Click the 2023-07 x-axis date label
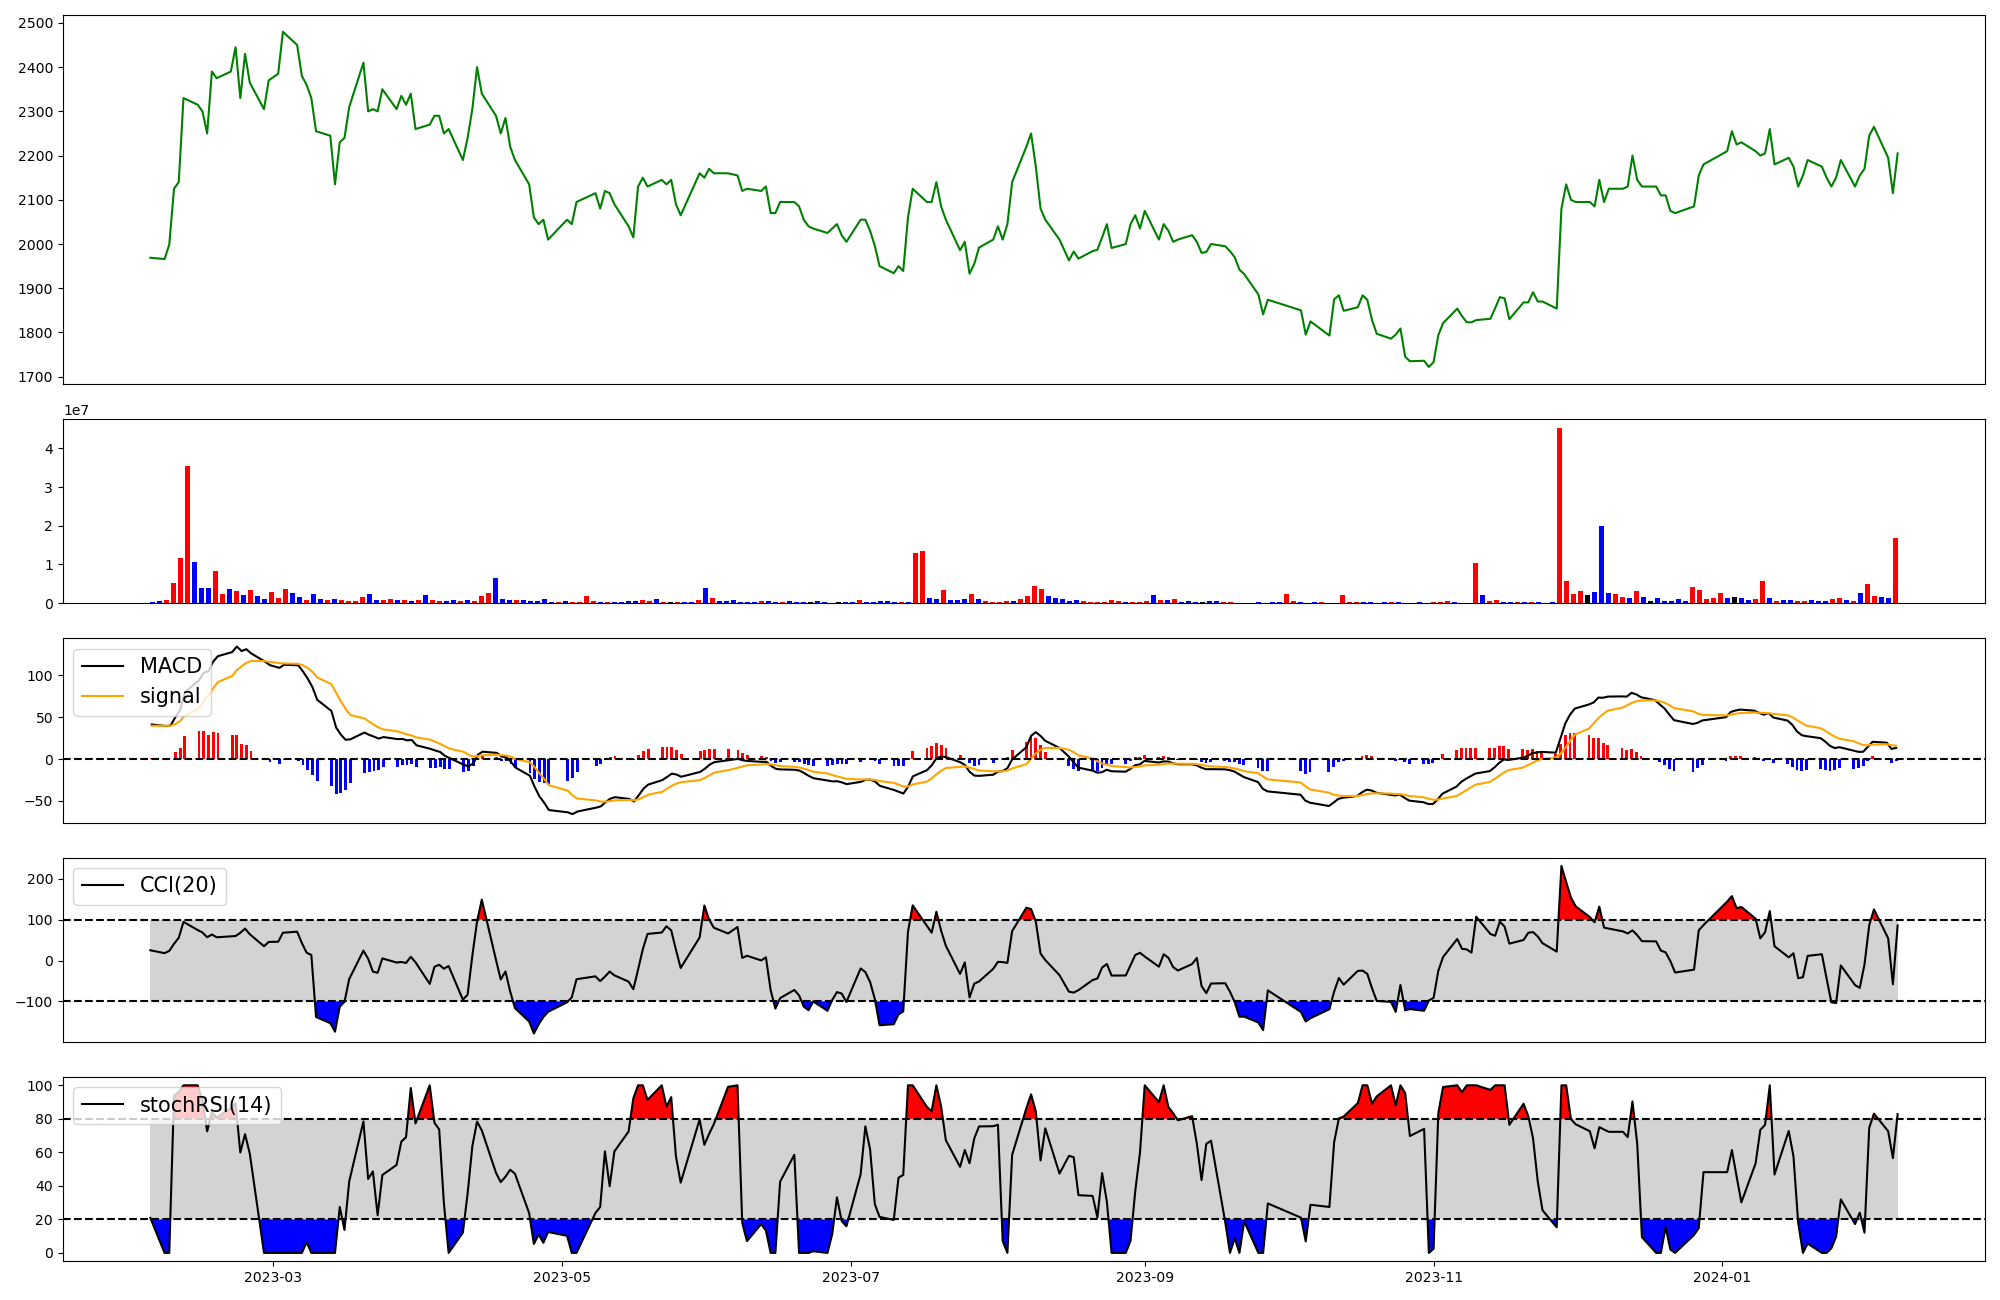Screen dimensions: 2000x1300 click(851, 1277)
